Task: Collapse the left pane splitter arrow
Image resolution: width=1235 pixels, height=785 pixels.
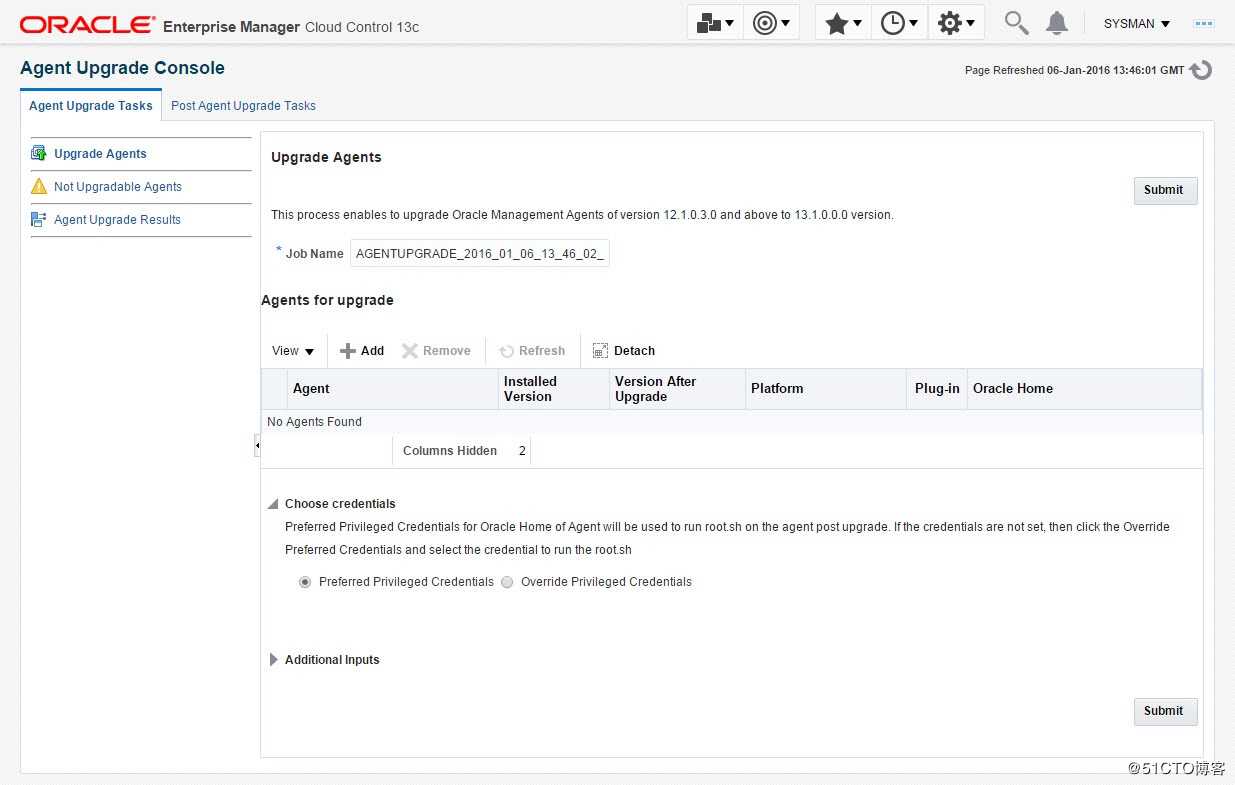Action: pos(257,445)
